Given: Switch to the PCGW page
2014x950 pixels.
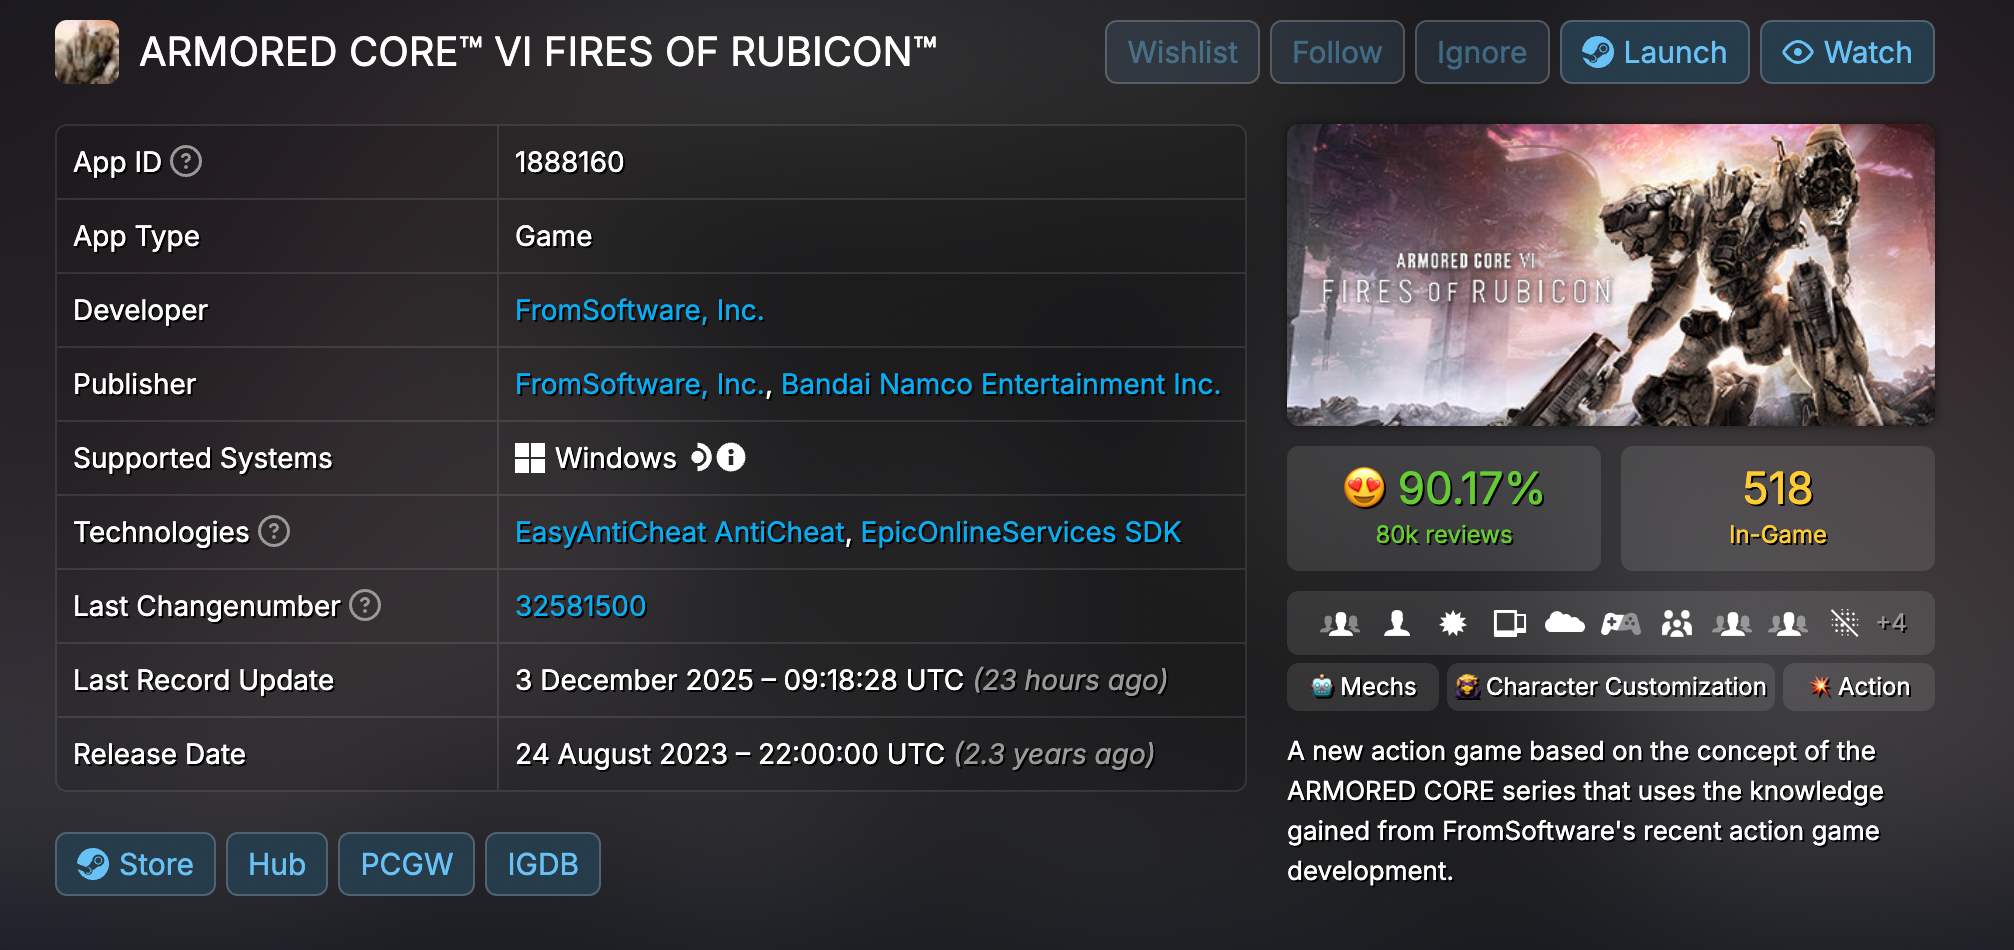Looking at the screenshot, I should [x=406, y=863].
